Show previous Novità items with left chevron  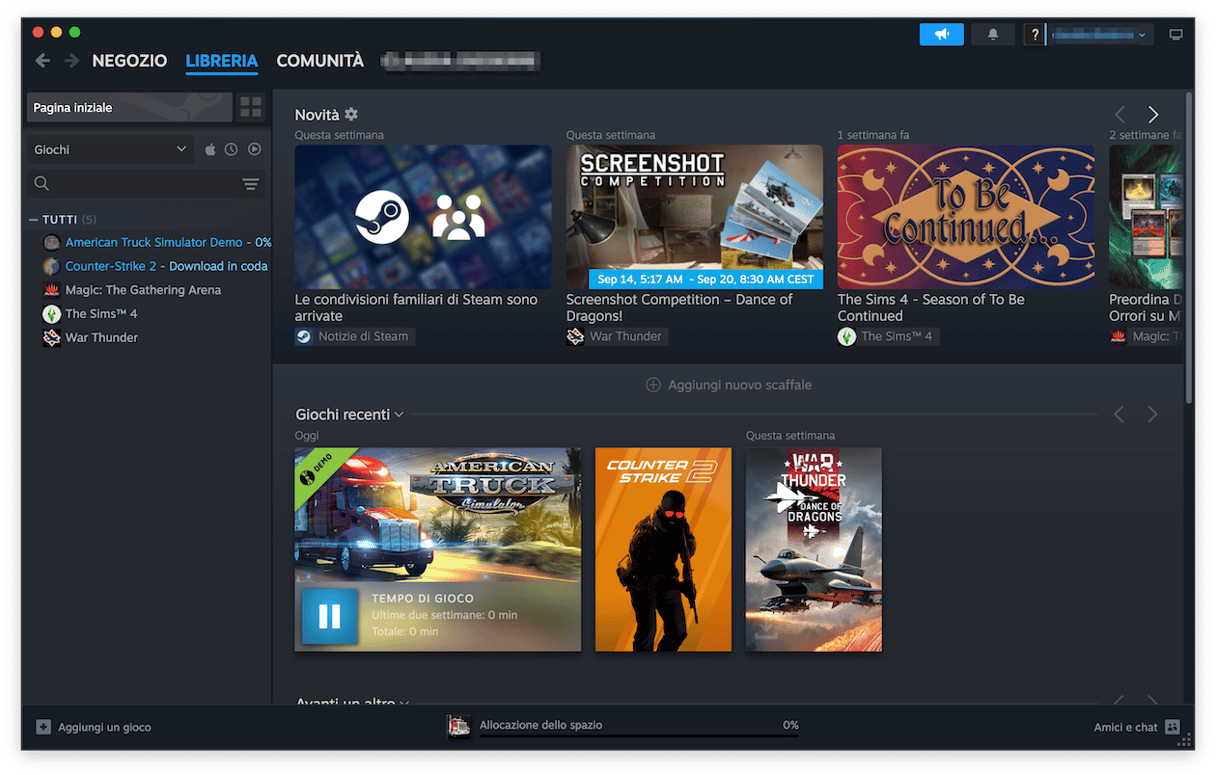(1120, 115)
